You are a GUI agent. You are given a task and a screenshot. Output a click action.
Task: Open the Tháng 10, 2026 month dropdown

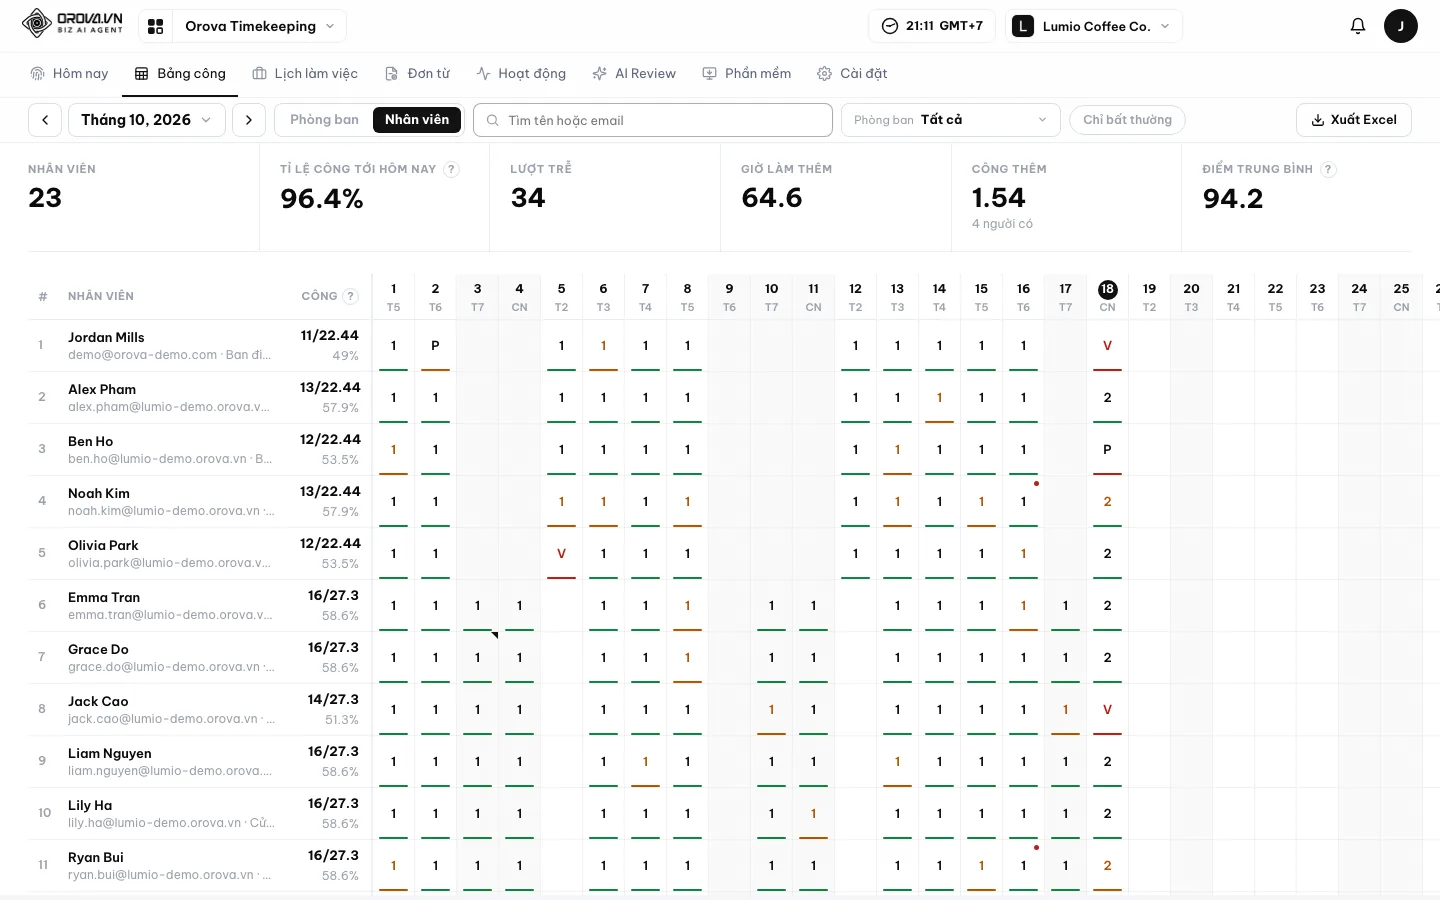pos(146,120)
